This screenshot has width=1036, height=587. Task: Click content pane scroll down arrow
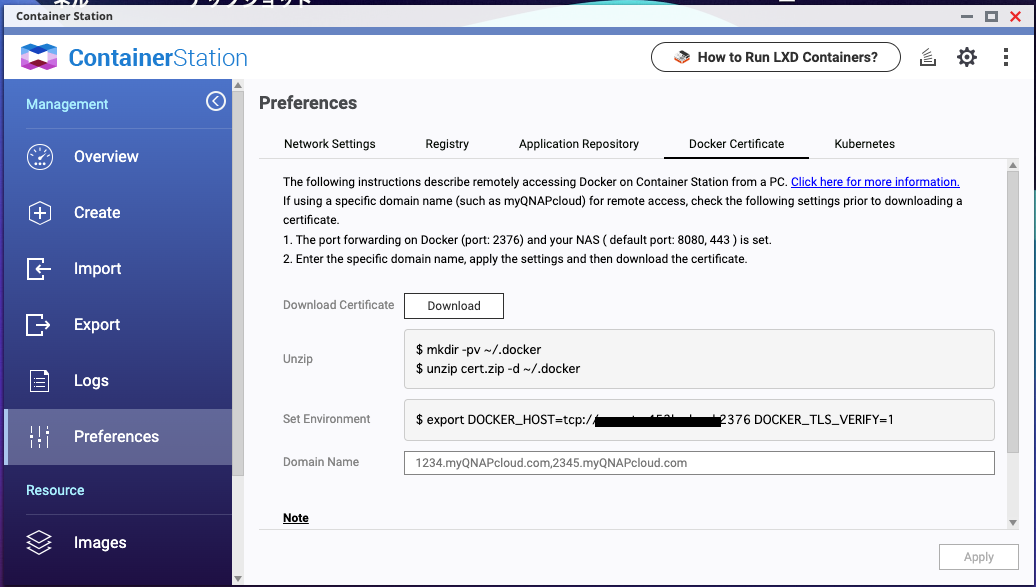(x=1012, y=523)
